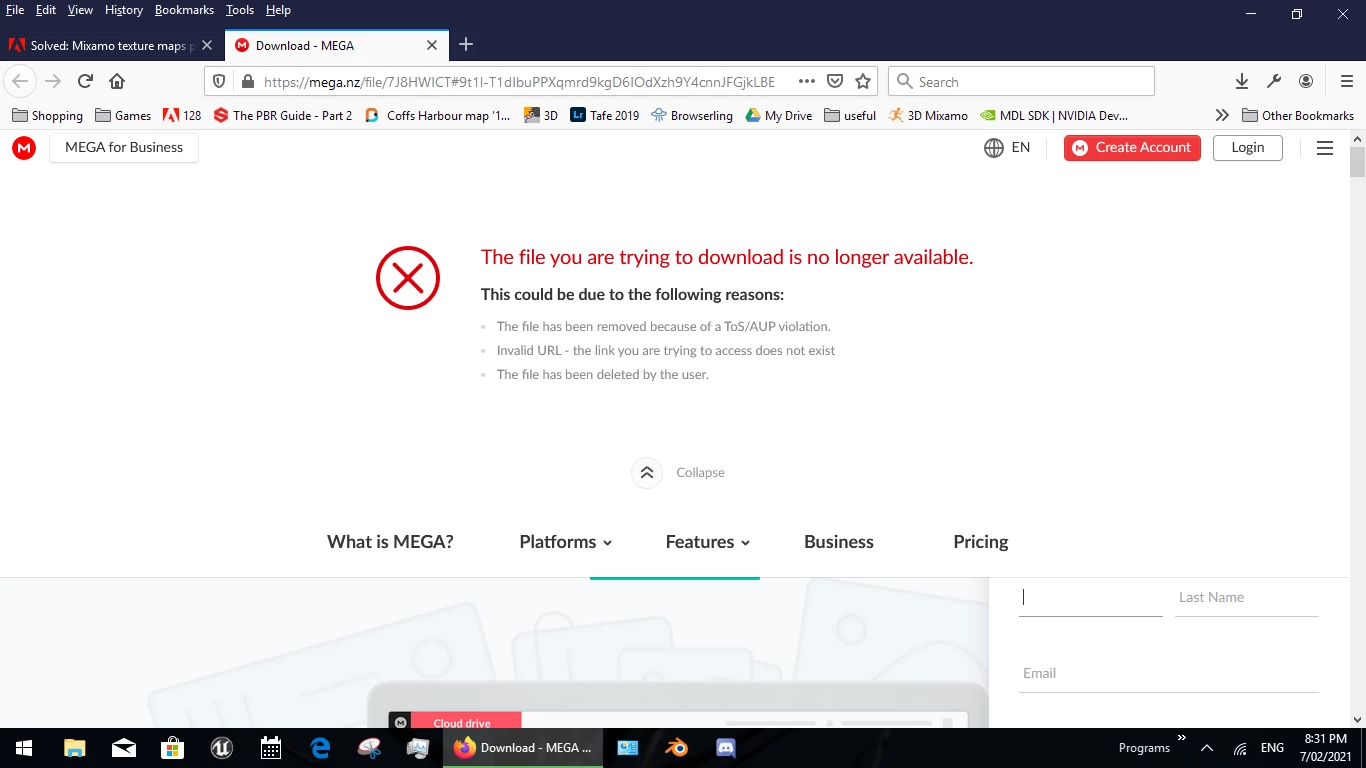This screenshot has height=768, width=1366.
Task: Open Mail app from taskbar
Action: (124, 748)
